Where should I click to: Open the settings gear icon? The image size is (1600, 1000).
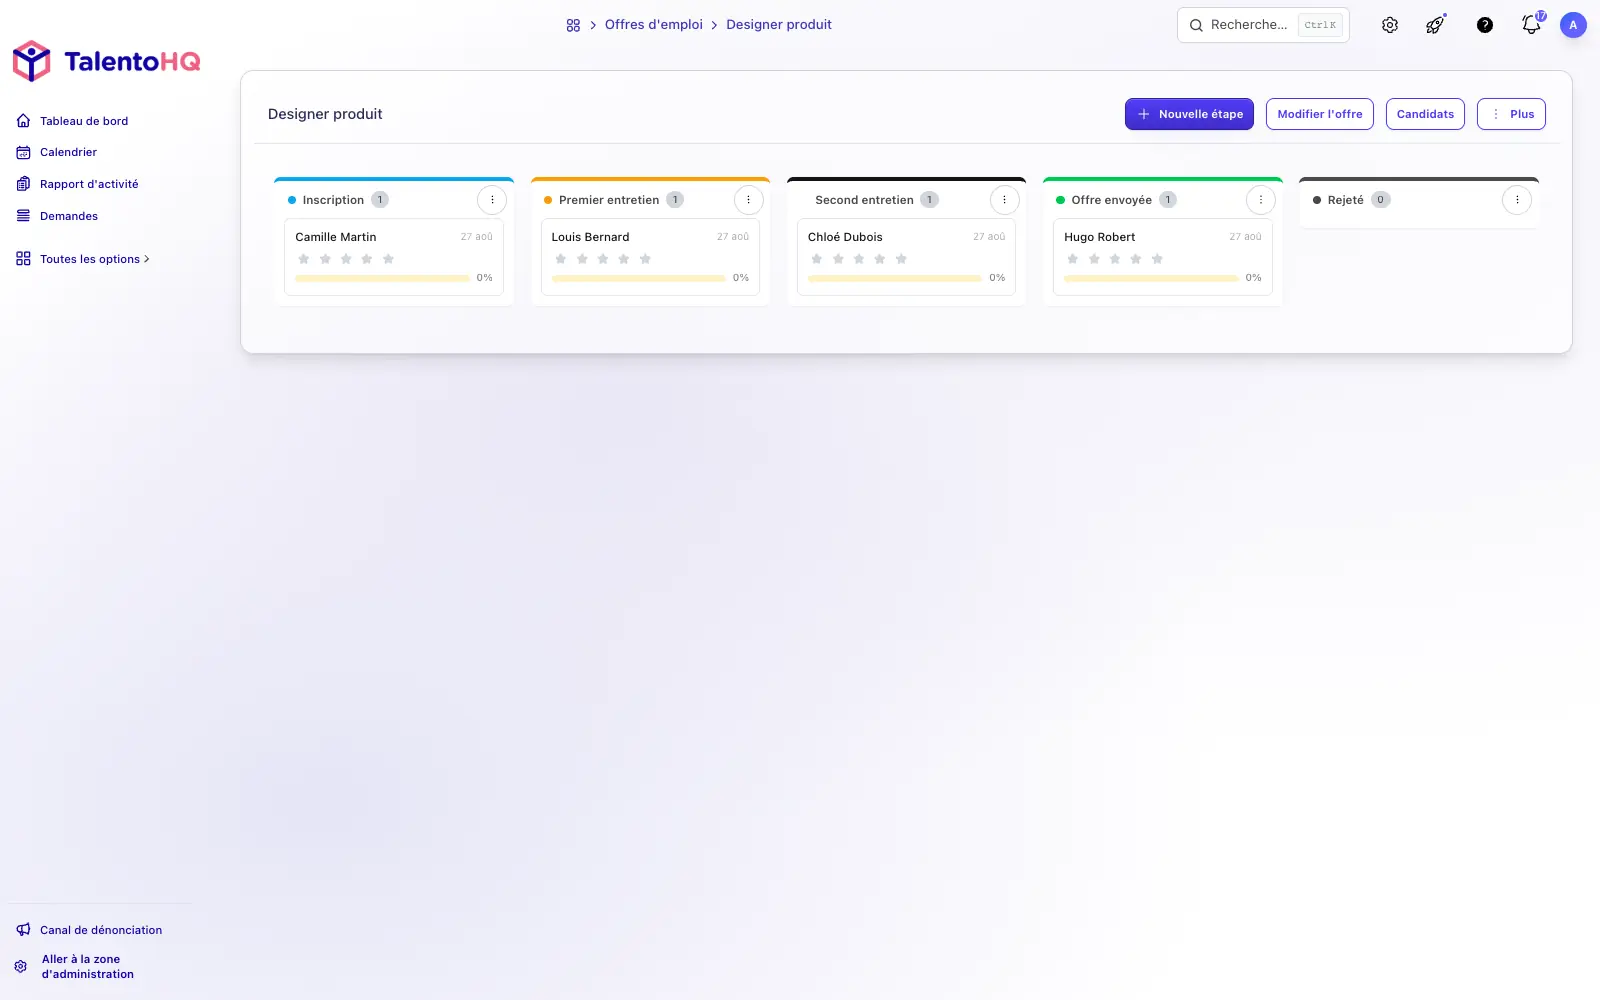1390,25
